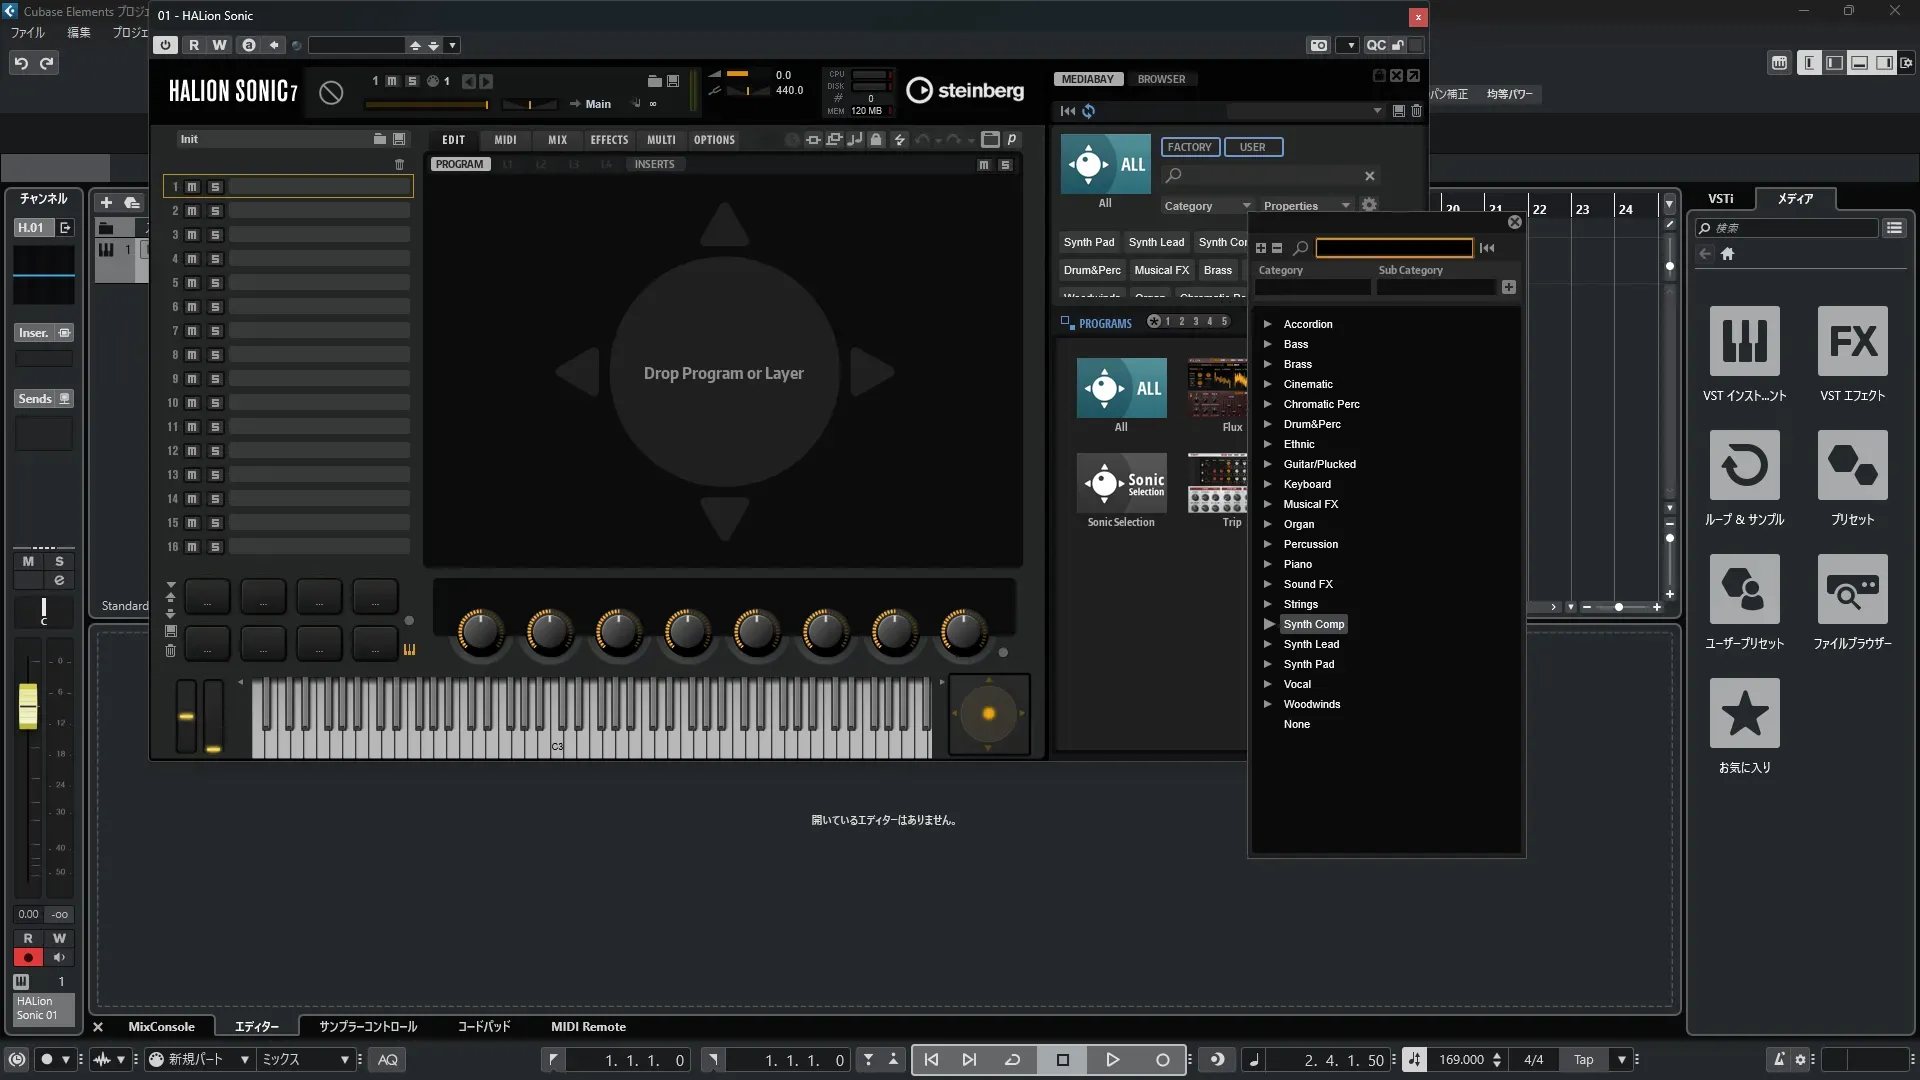This screenshot has width=1920, height=1080.
Task: Expand the Accordion category
Action: pos(1268,324)
